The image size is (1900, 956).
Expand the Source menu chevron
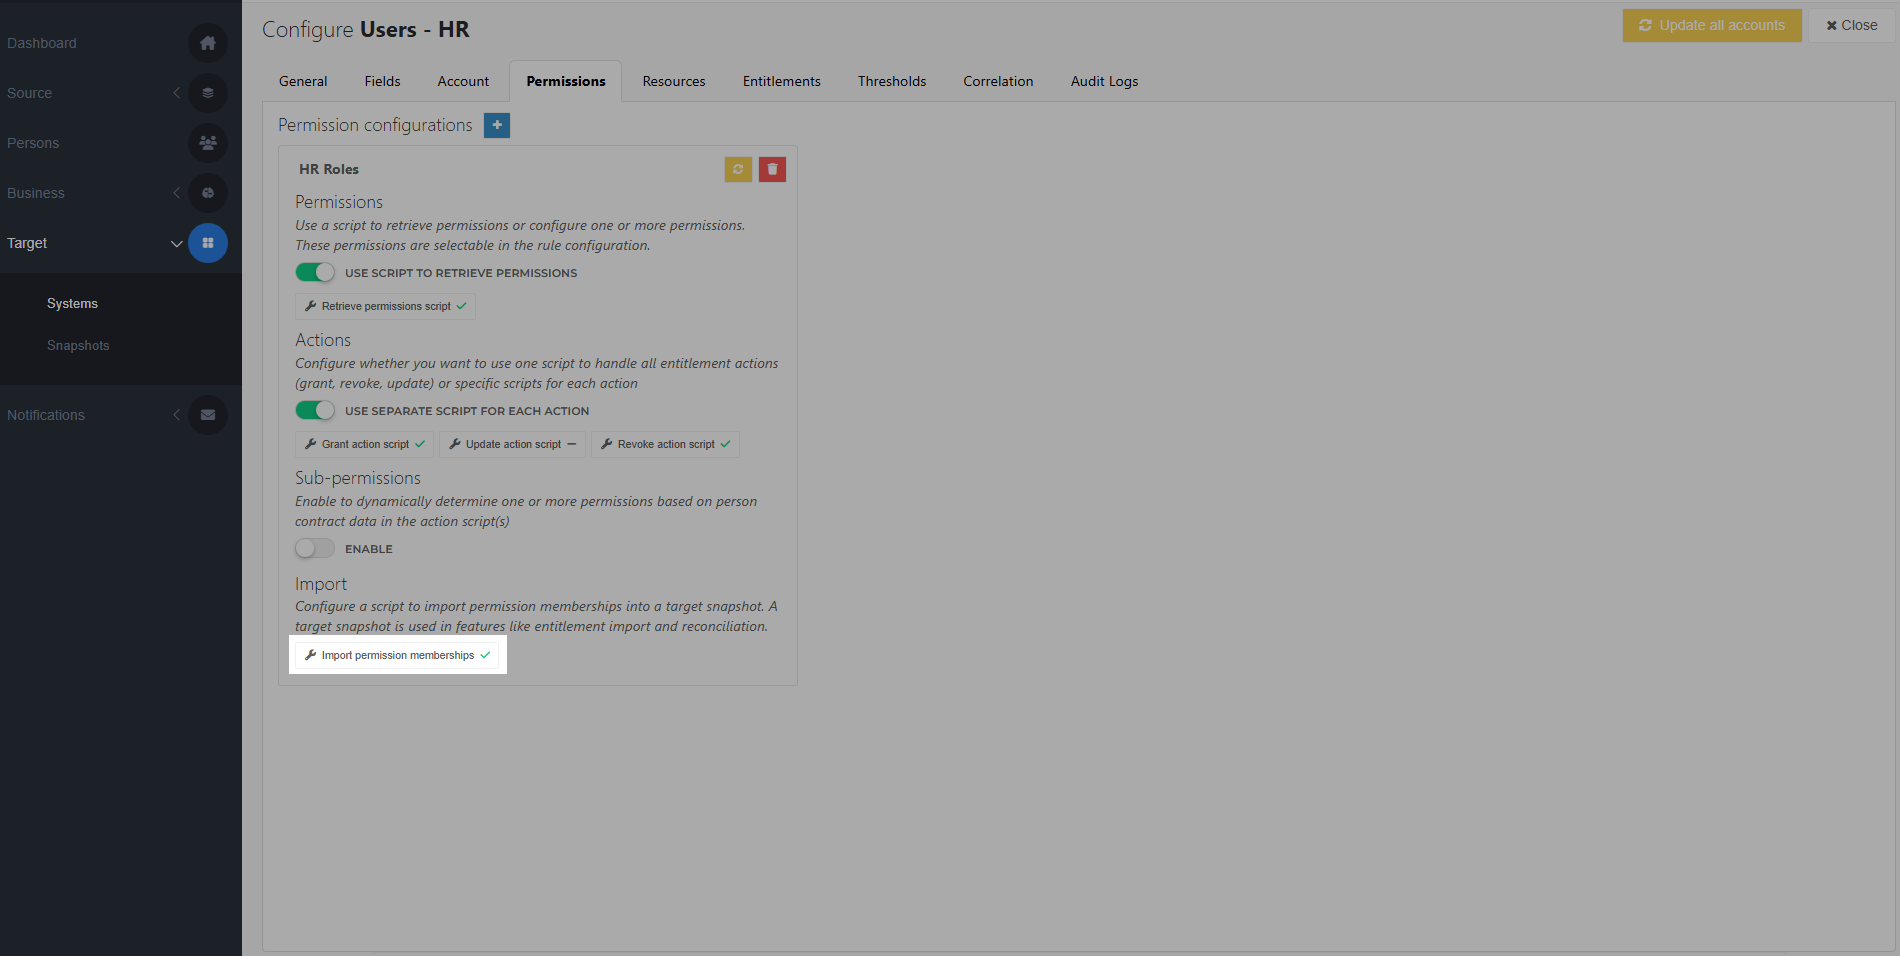[x=176, y=93]
